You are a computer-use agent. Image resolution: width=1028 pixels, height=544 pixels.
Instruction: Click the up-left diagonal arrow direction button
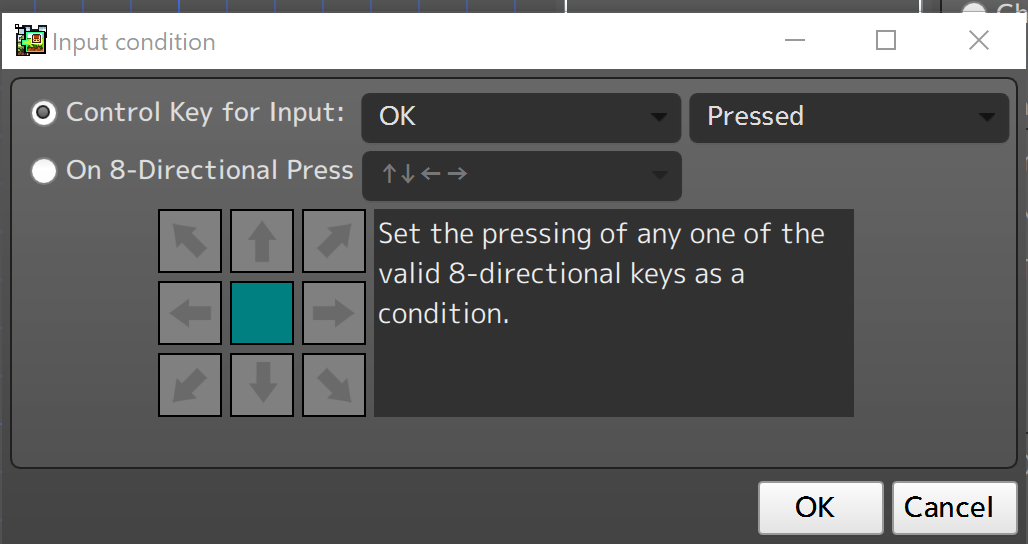(x=190, y=241)
